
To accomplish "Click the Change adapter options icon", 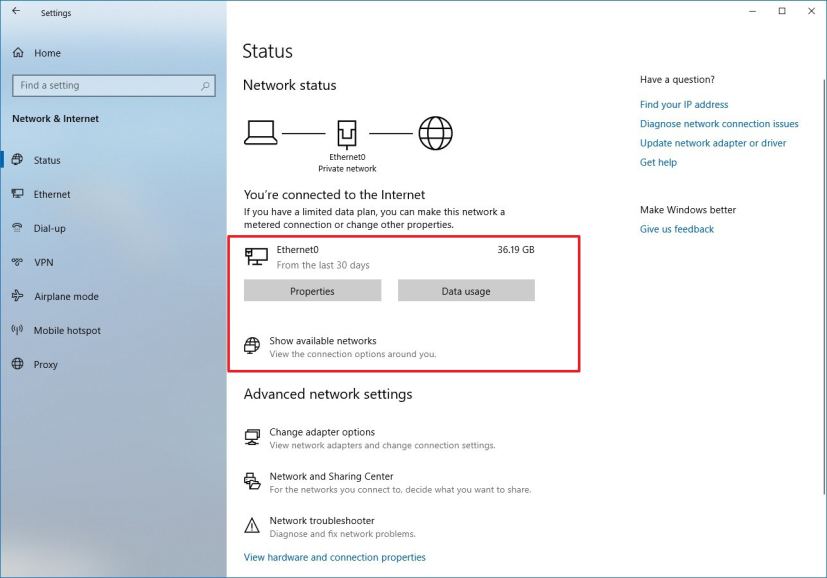I will click(x=252, y=438).
